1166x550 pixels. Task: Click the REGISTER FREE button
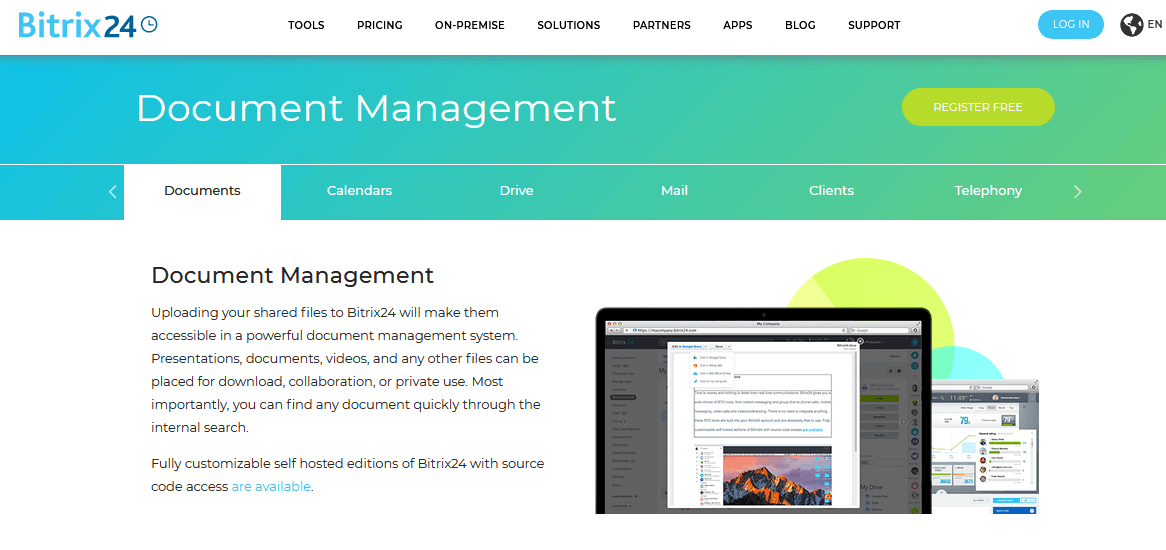point(978,107)
